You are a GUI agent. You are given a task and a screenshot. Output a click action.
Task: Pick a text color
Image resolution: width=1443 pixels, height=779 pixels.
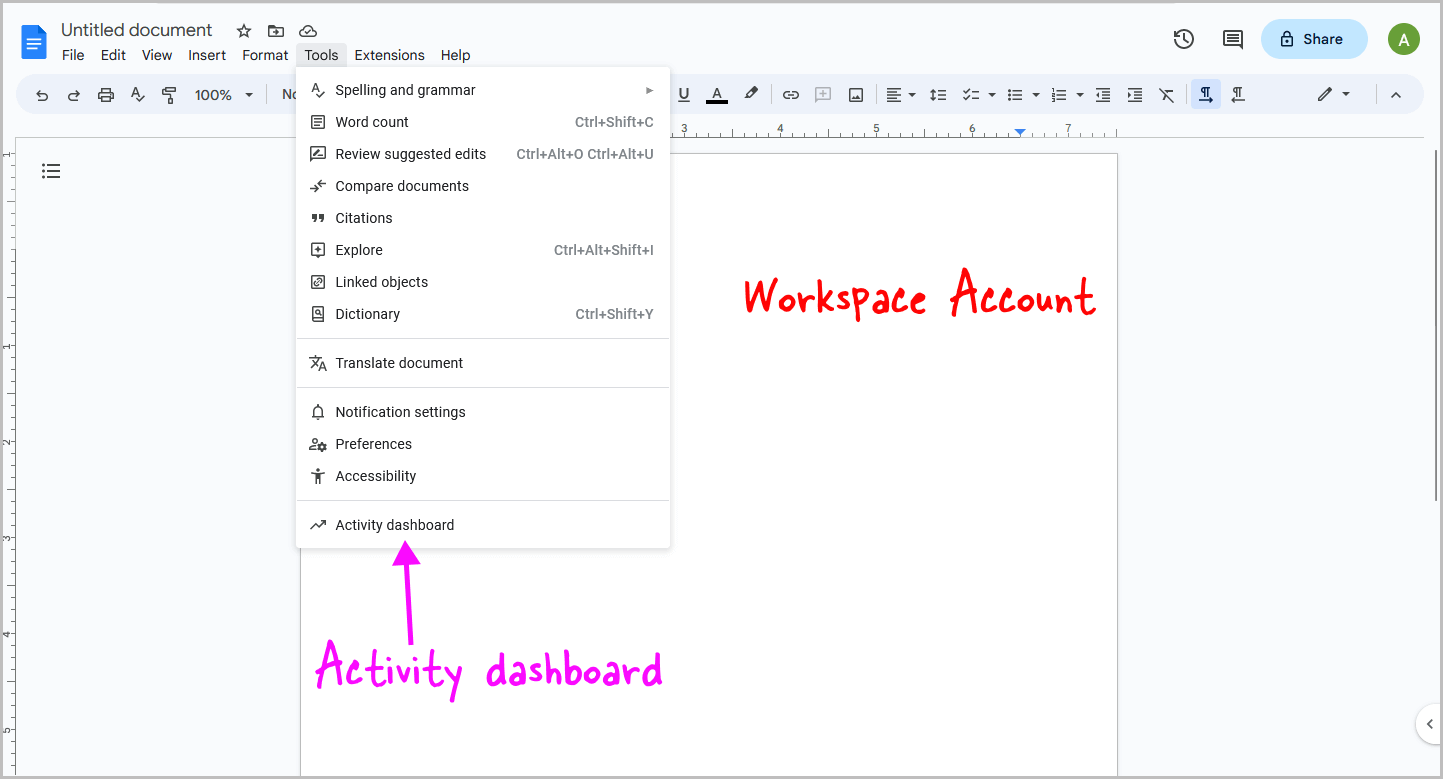click(716, 94)
